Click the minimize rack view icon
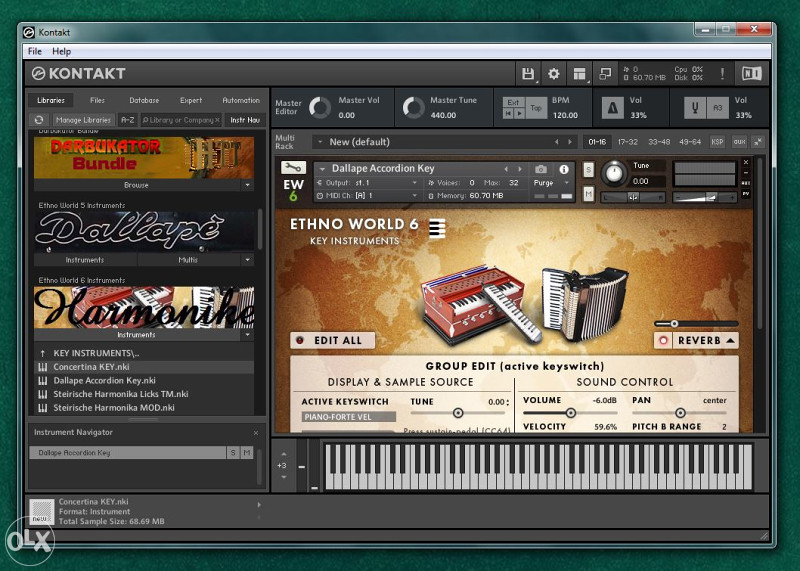This screenshot has height=571, width=800. click(605, 74)
